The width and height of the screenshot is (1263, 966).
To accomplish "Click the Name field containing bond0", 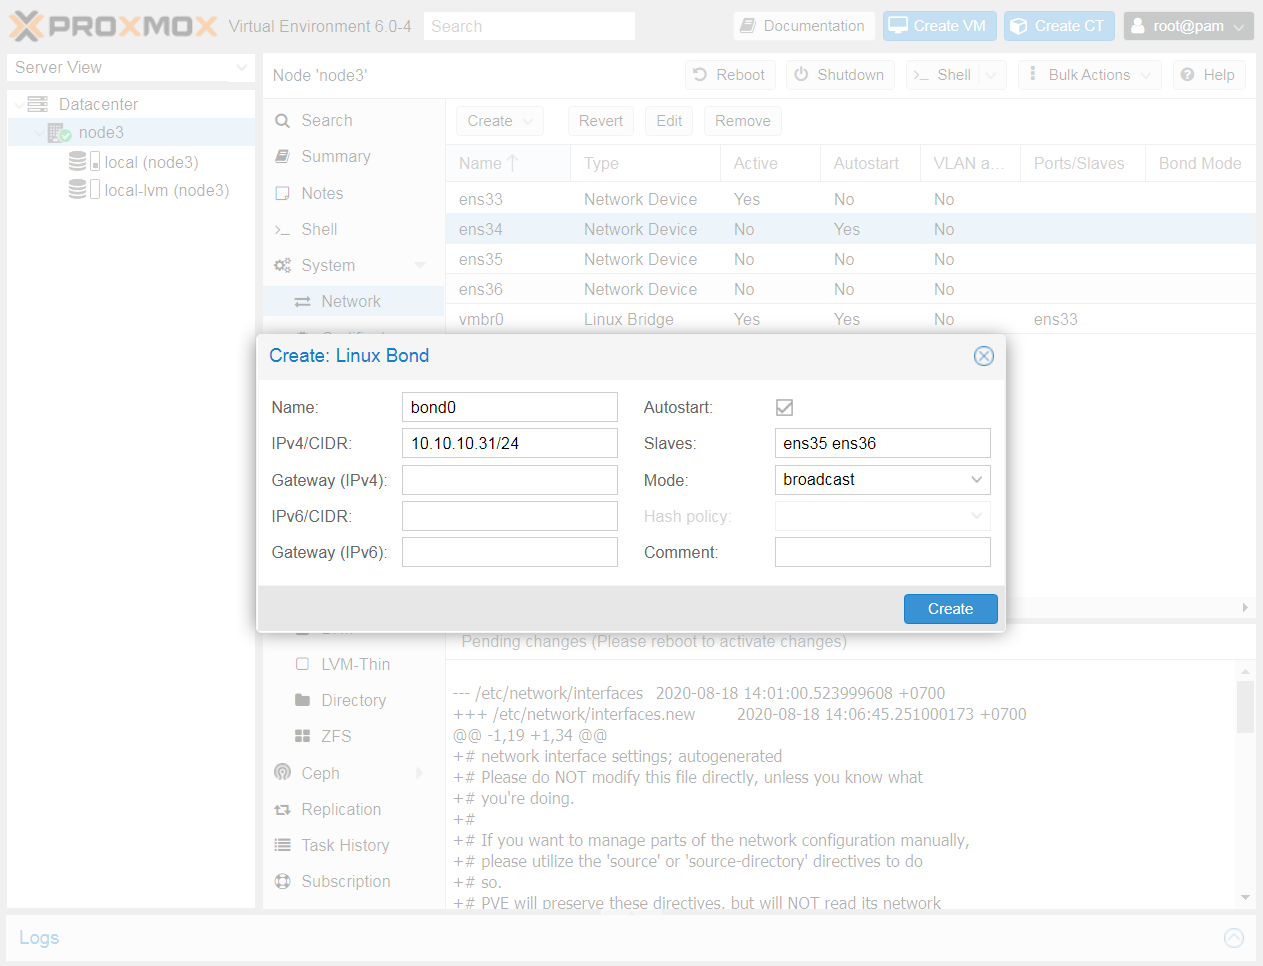I will point(510,408).
